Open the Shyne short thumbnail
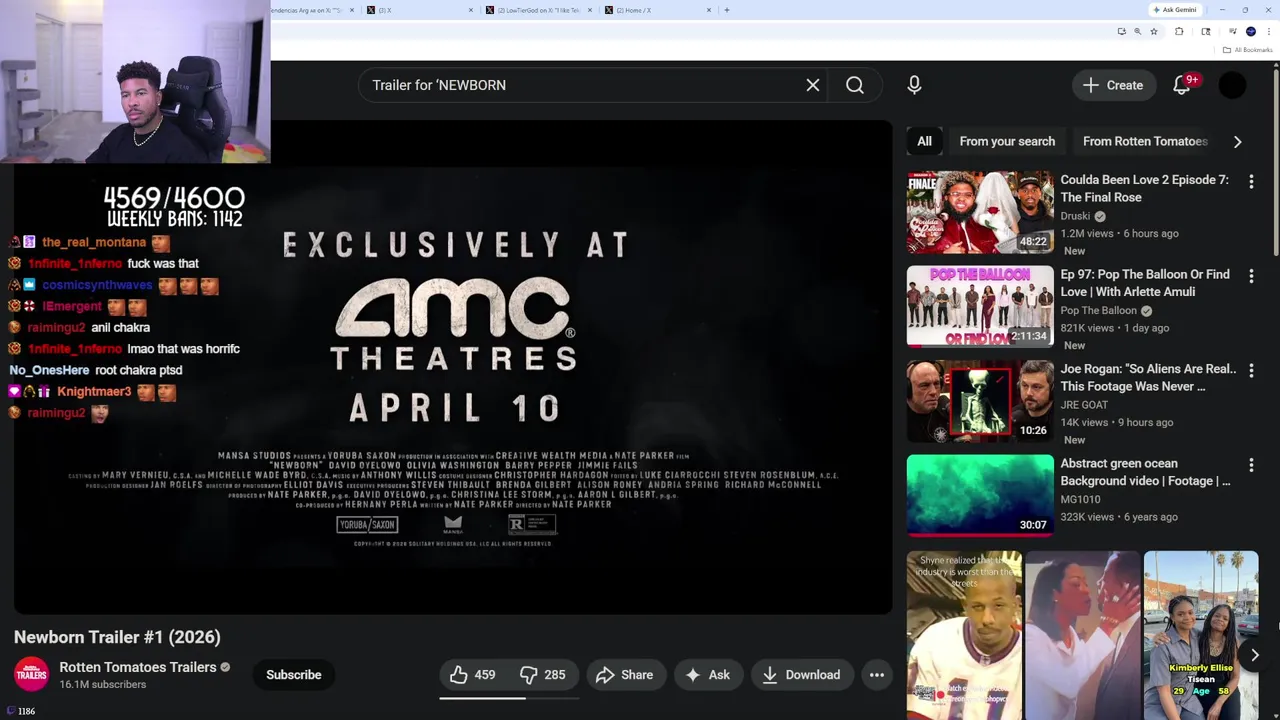 tap(964, 635)
